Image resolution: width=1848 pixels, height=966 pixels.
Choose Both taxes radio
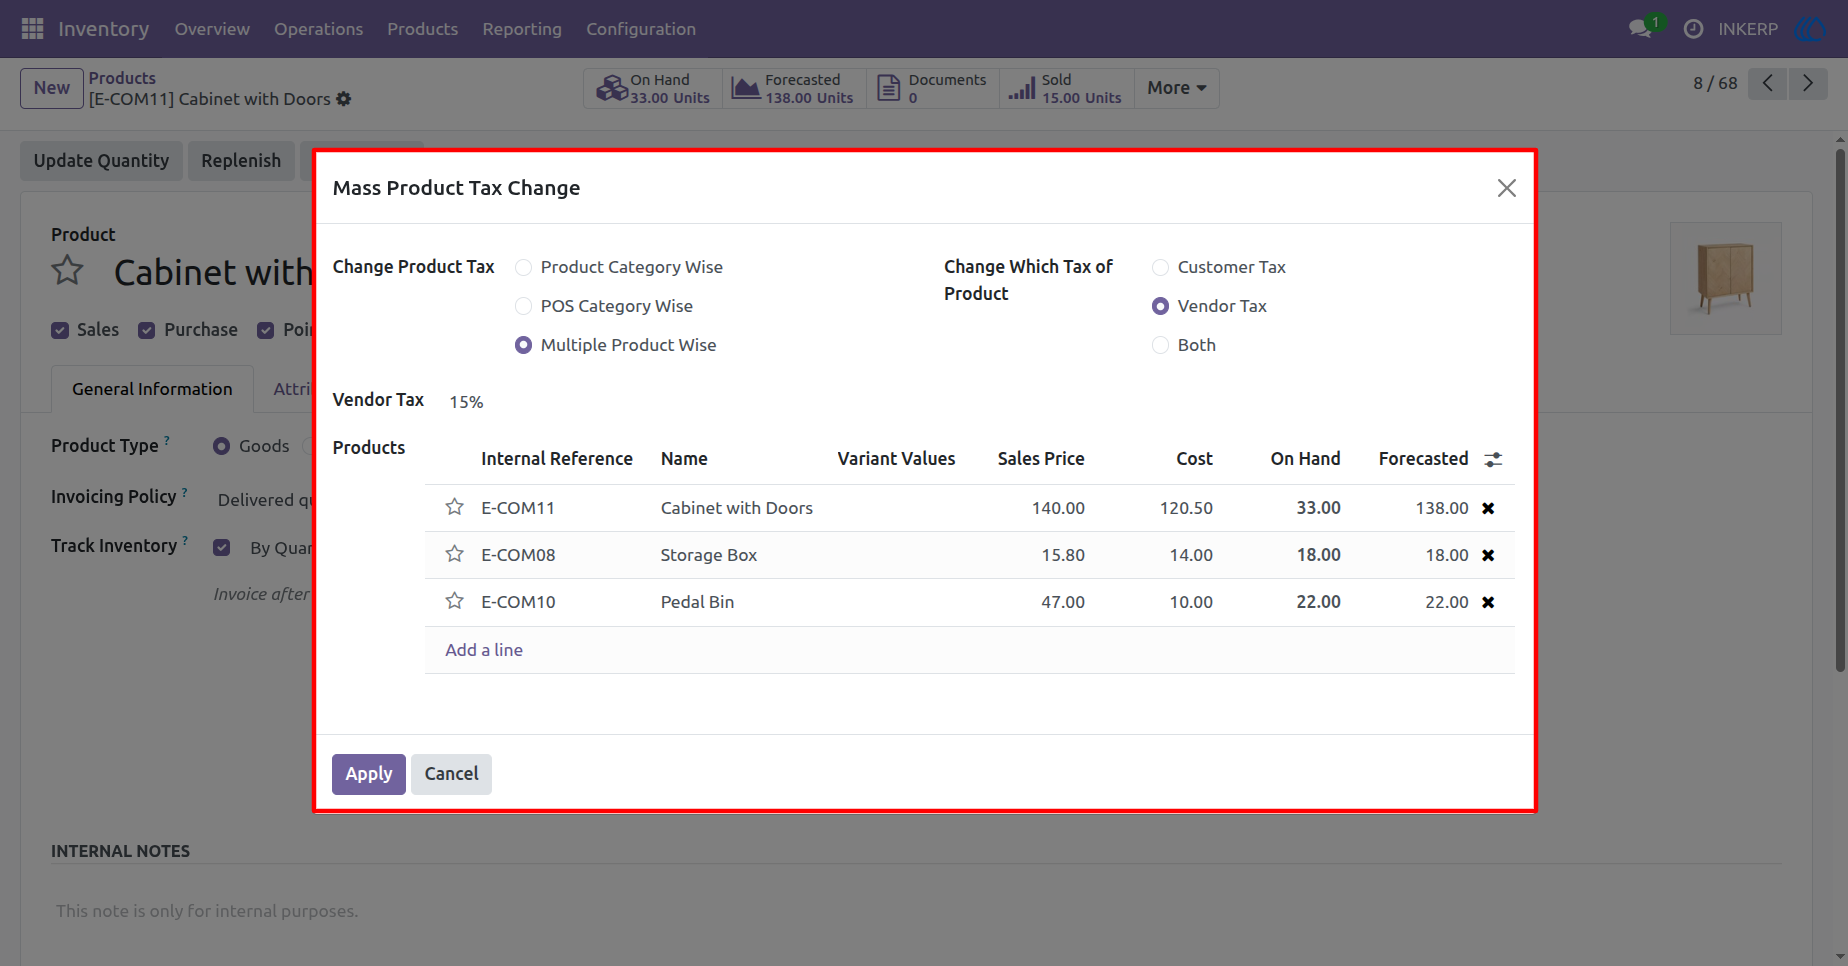[x=1160, y=345]
